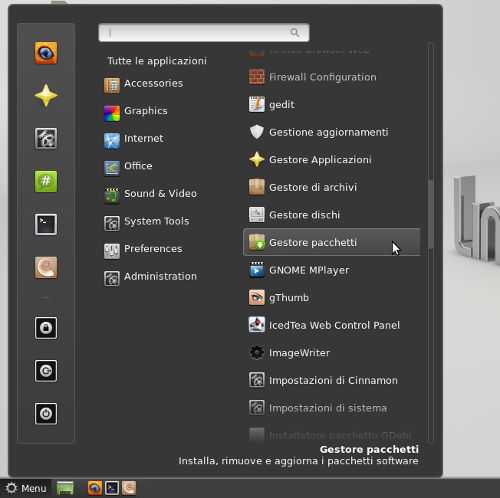Select the Internet category
This screenshot has height=498, width=500.
click(x=144, y=138)
